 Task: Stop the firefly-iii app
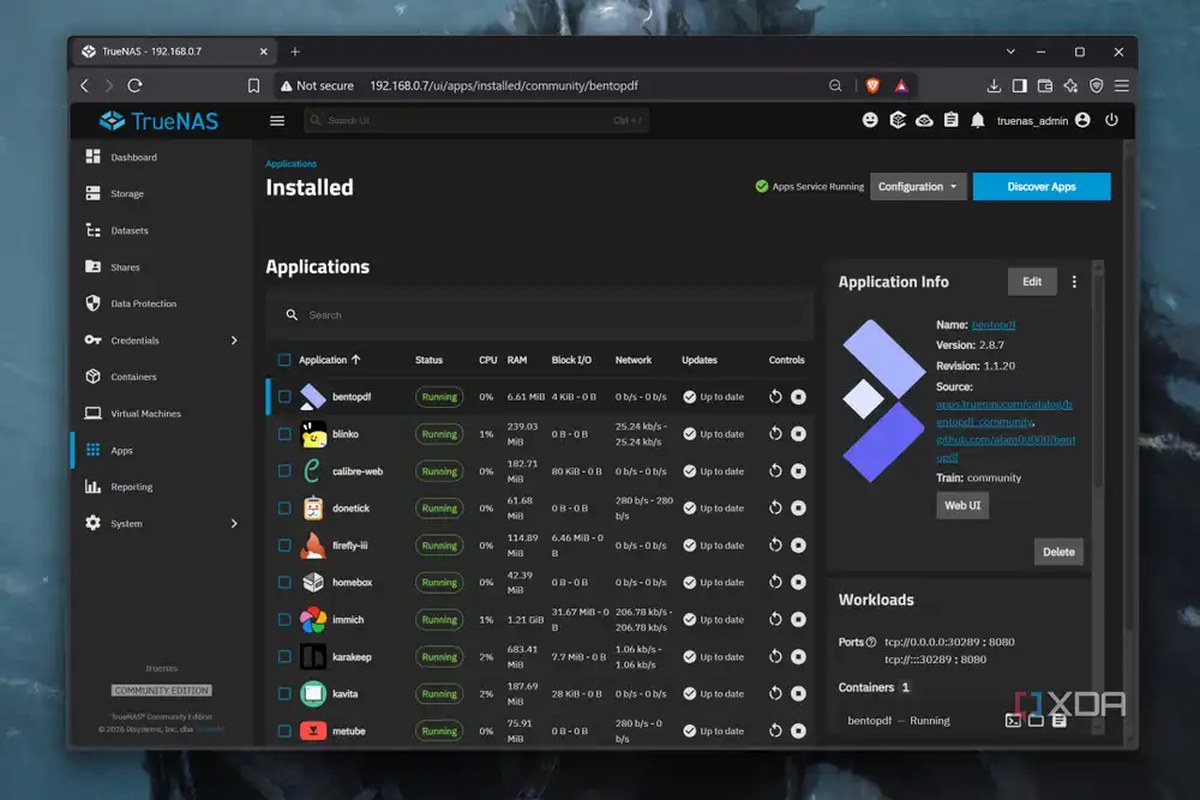point(798,545)
